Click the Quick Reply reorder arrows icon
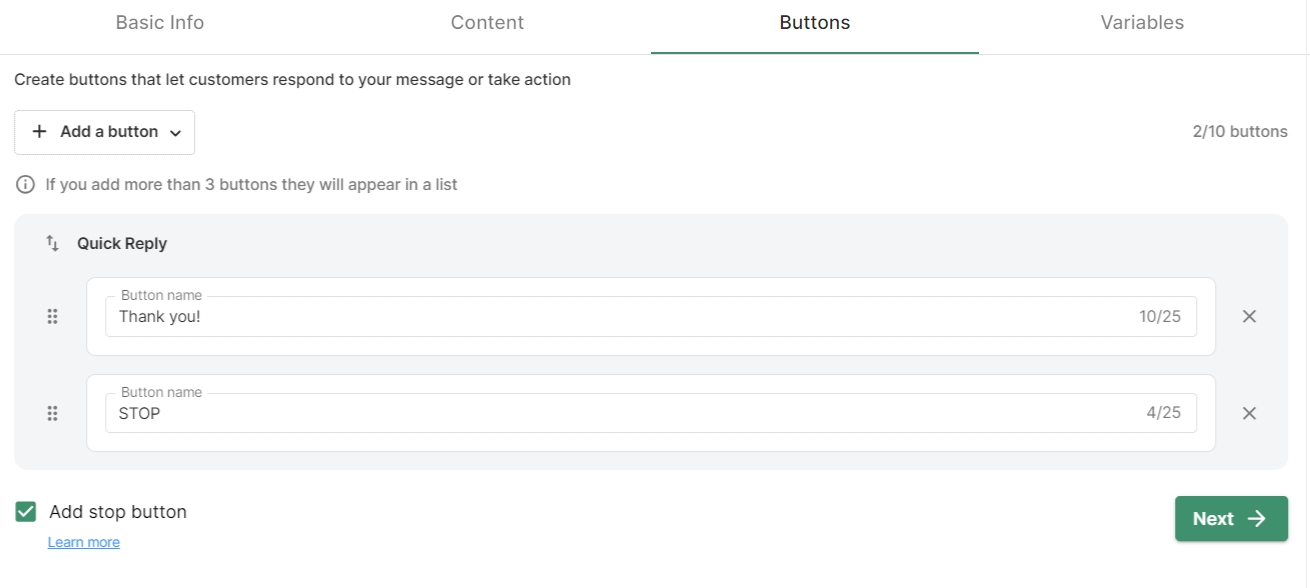Viewport: 1310px width, 588px height. coord(53,243)
